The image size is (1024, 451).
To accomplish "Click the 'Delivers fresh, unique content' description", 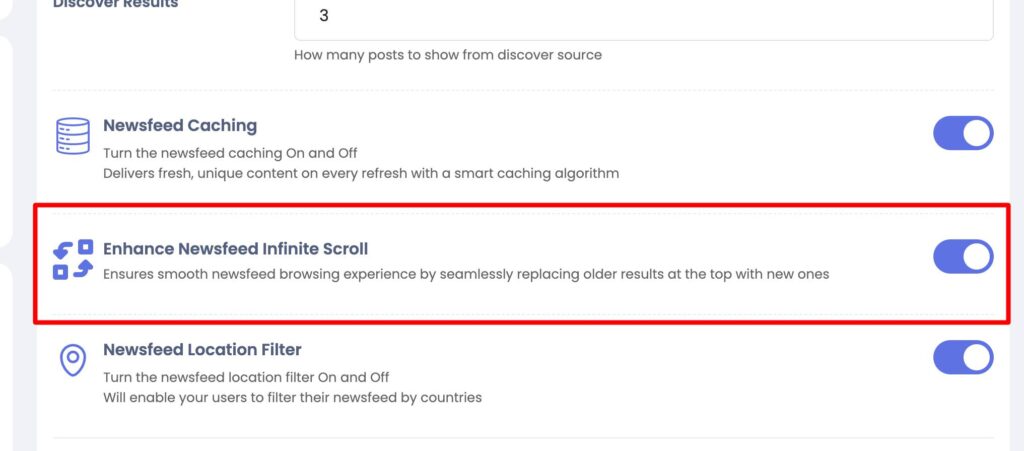I will click(x=361, y=174).
